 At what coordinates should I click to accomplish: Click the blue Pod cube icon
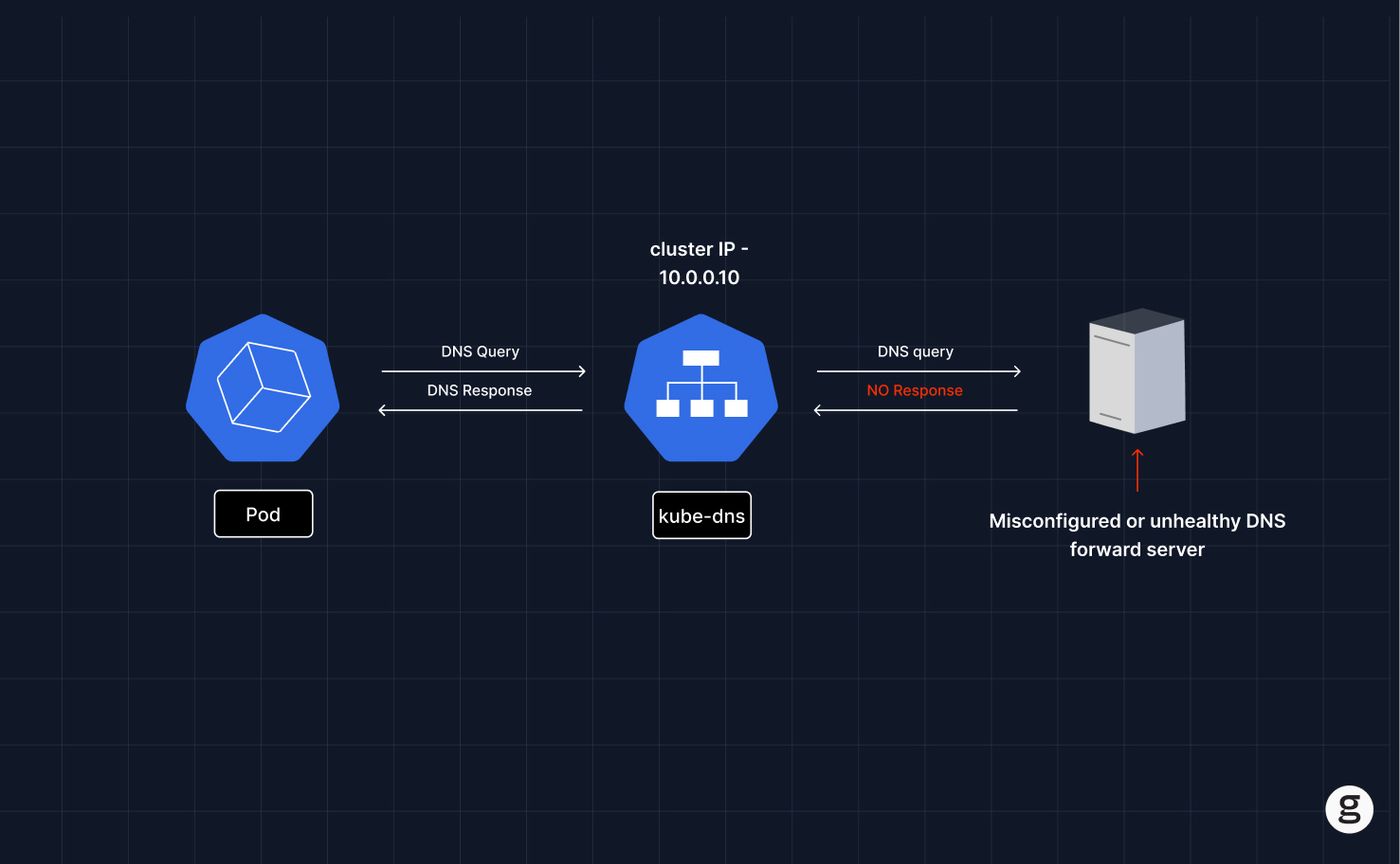(263, 388)
